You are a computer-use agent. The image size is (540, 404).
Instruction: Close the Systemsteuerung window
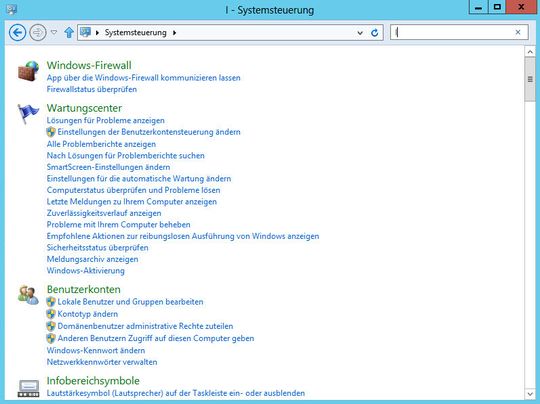(521, 7)
